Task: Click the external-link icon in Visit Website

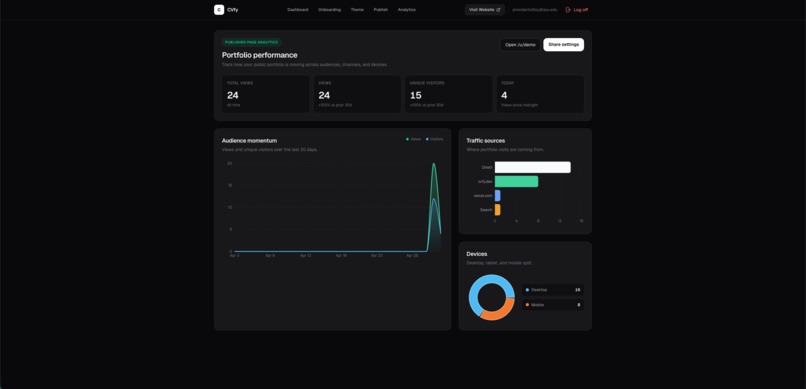Action: click(x=498, y=10)
